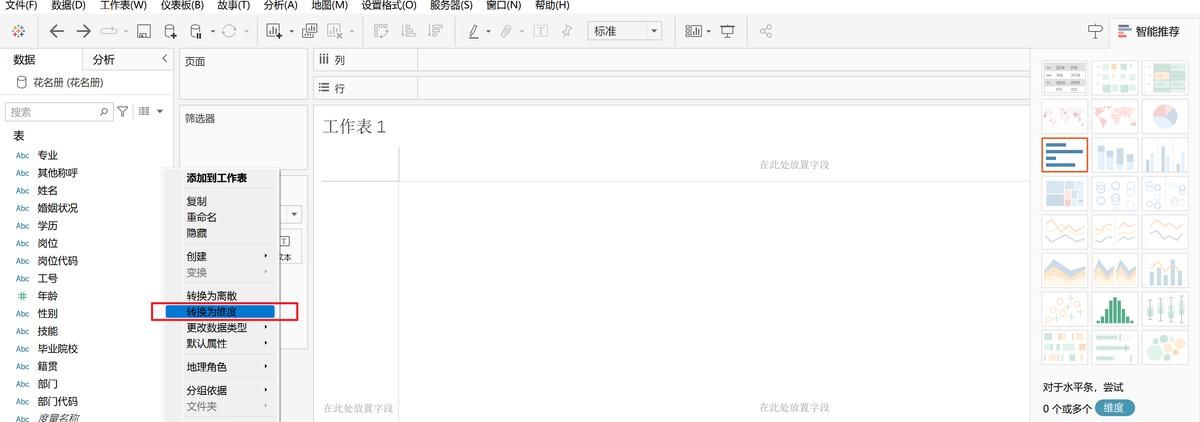Choose 转换为维度 in context menu

click(x=221, y=312)
